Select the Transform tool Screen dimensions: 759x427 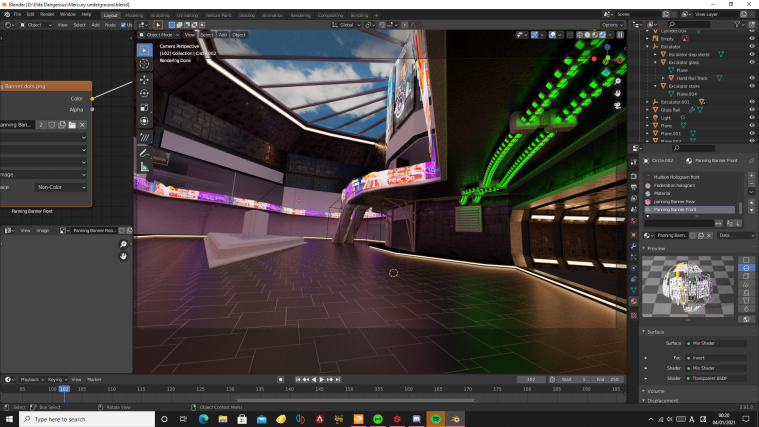coord(144,122)
